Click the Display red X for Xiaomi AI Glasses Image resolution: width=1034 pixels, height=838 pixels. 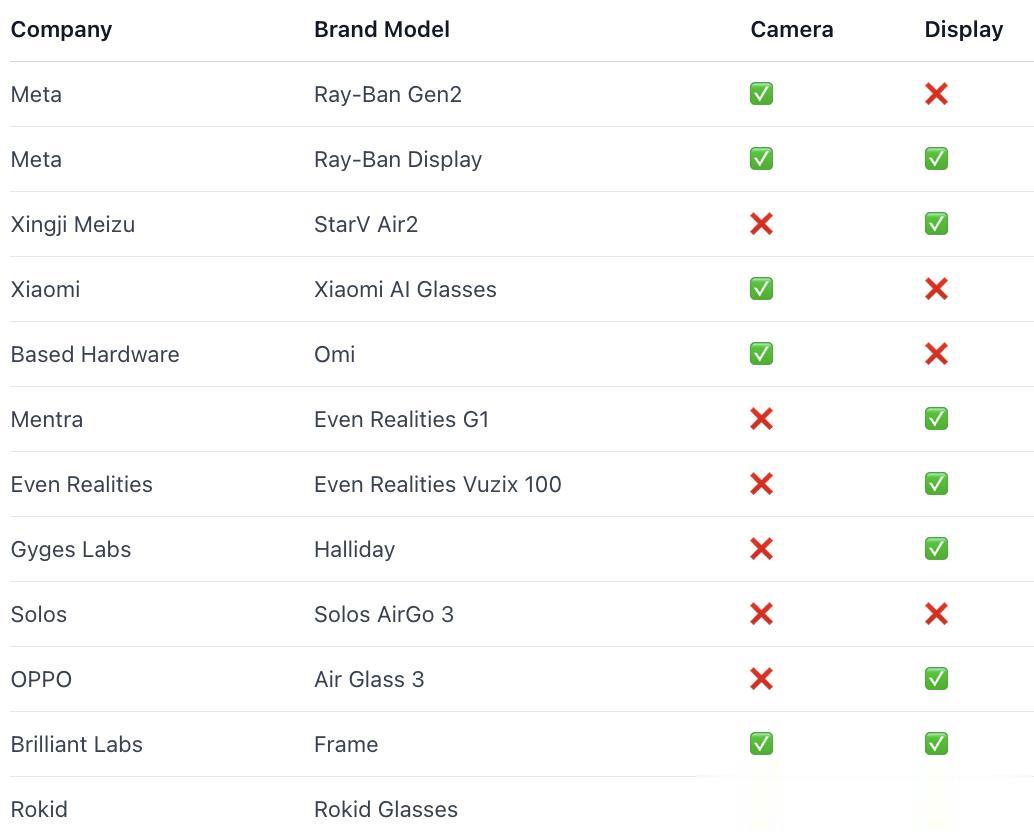(x=936, y=289)
